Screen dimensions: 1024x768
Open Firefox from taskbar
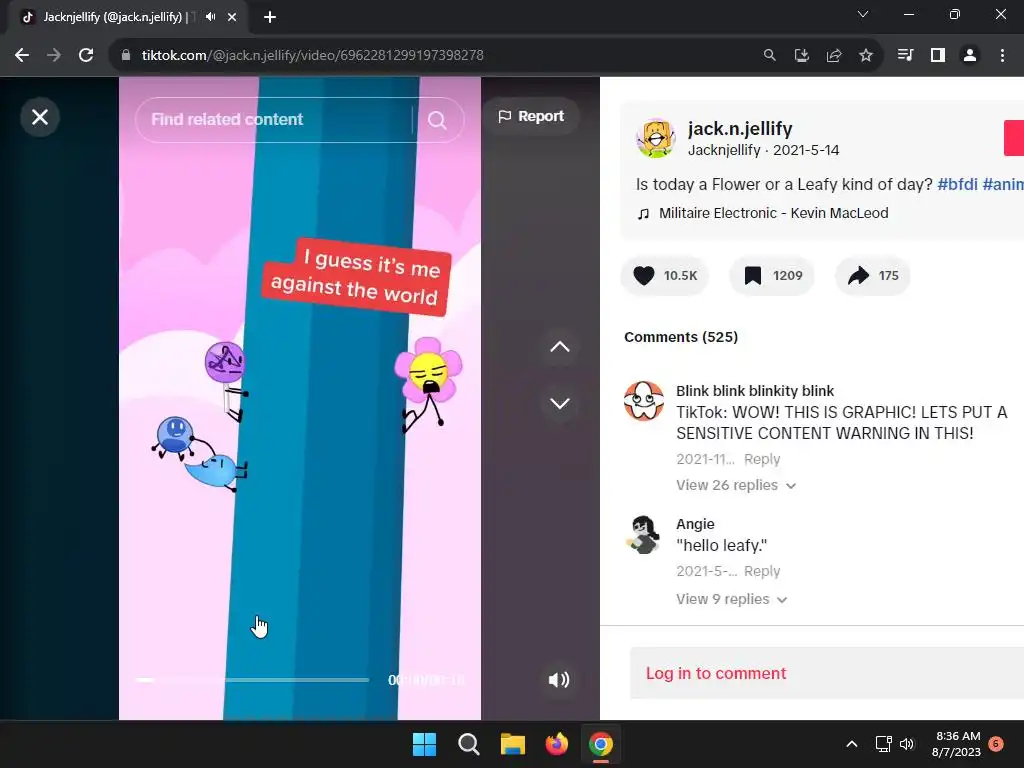pos(556,744)
